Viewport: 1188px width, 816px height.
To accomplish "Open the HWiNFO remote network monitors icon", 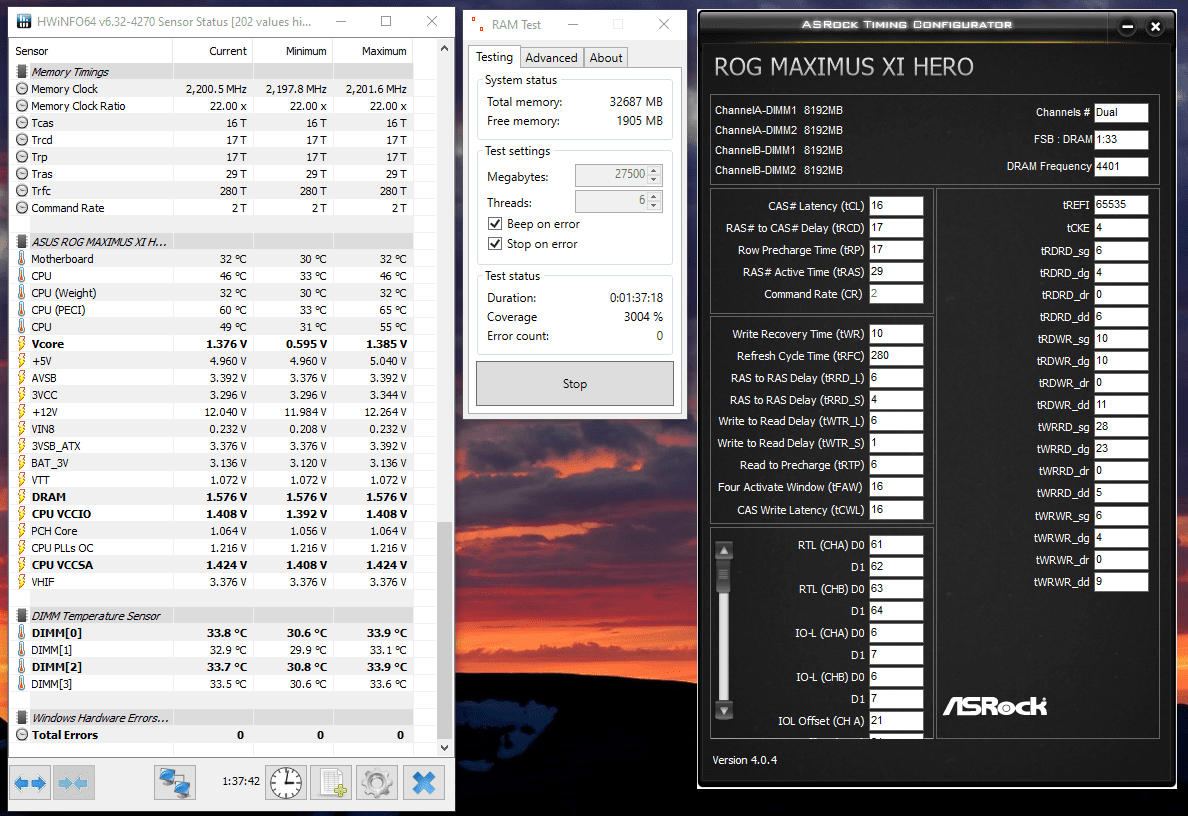I will coord(175,783).
